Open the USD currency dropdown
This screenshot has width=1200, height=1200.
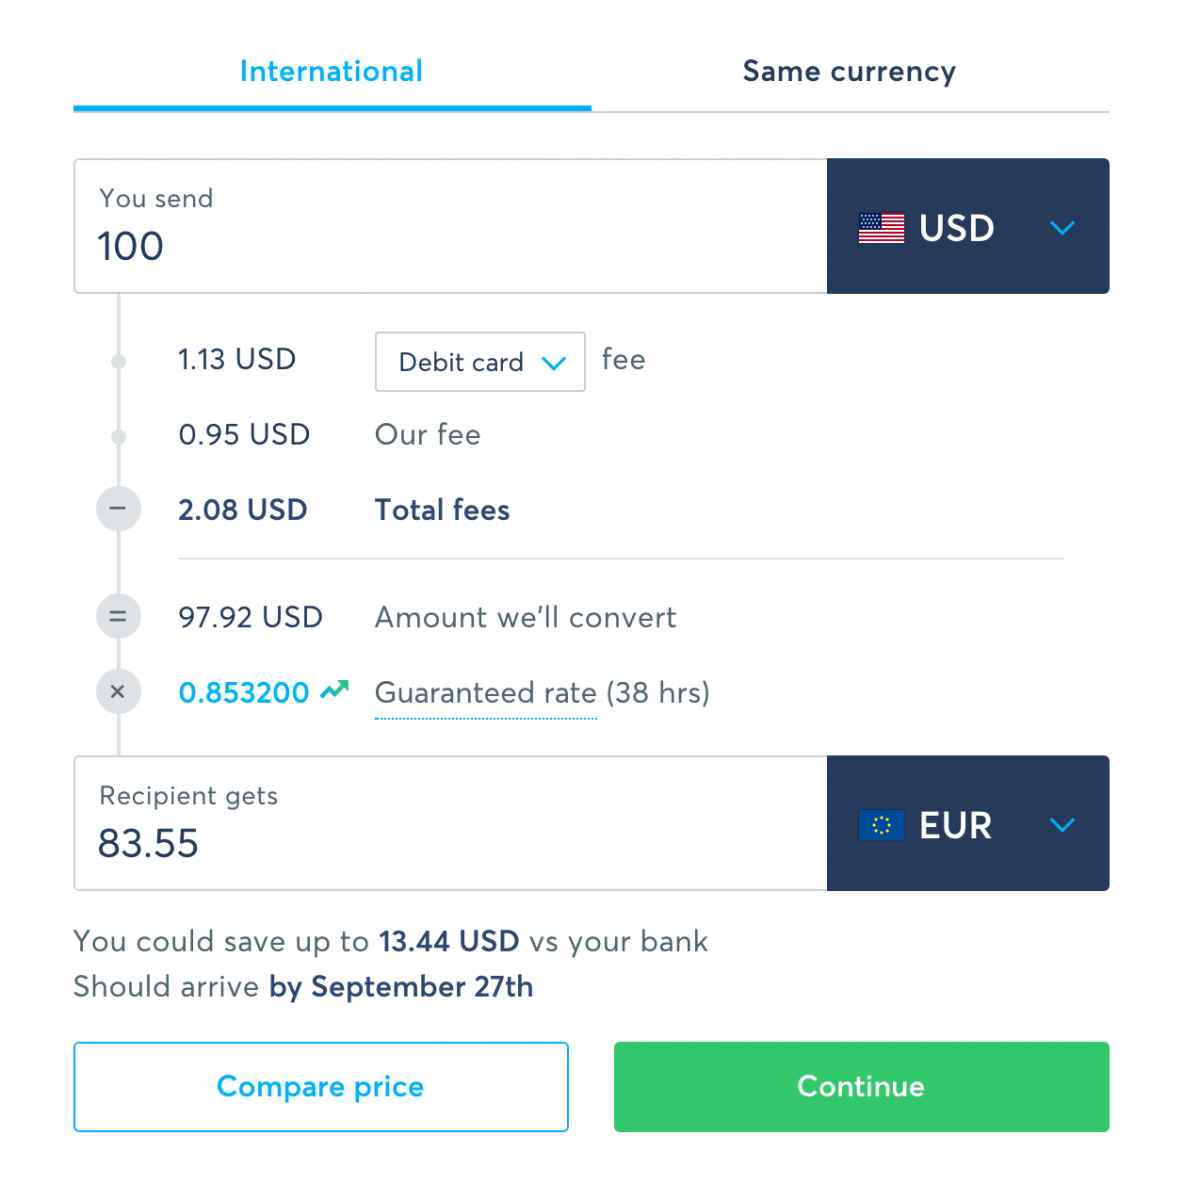1062,228
